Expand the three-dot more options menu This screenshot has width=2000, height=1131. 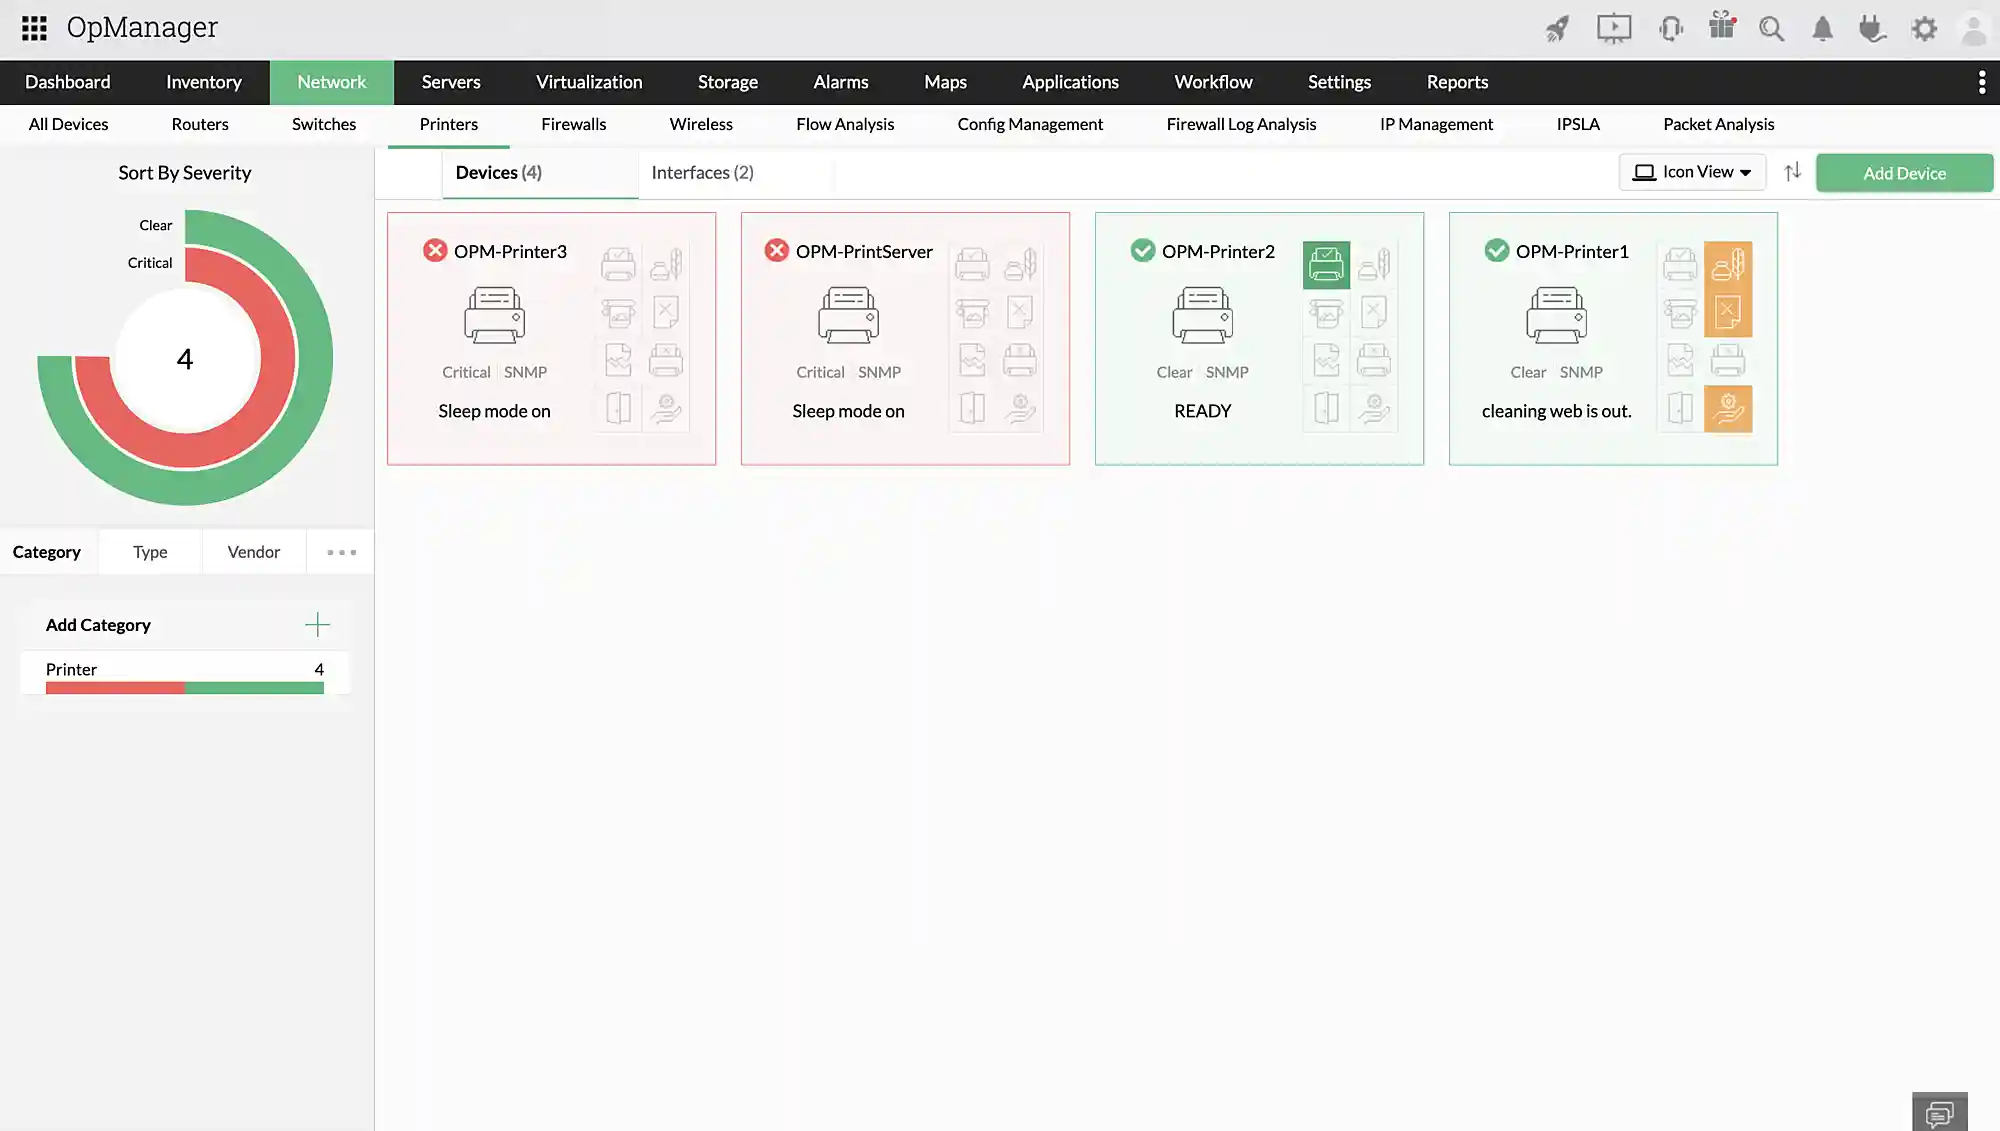coord(1981,82)
